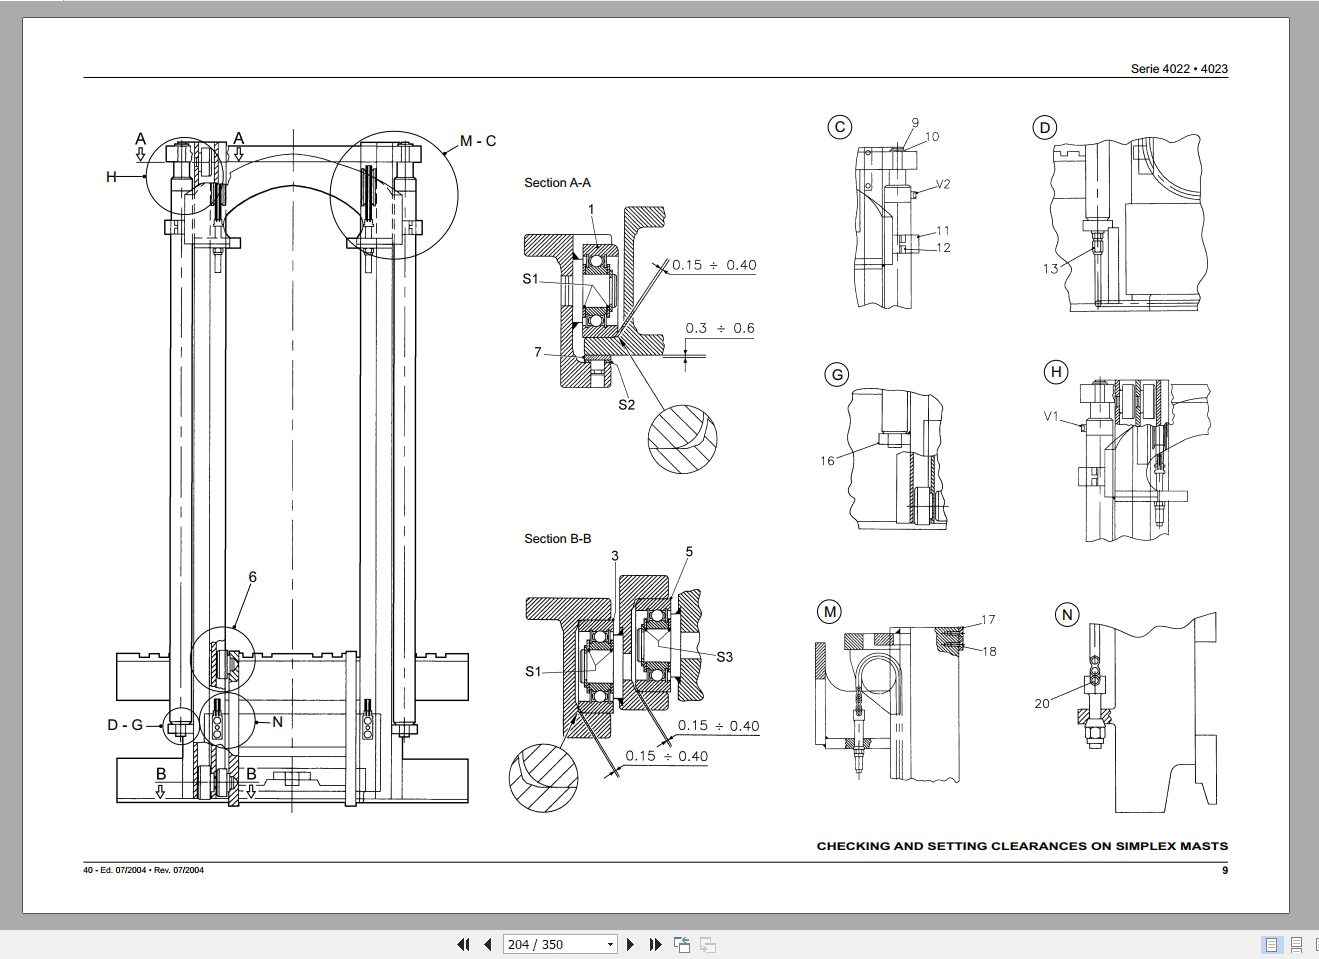This screenshot has width=1319, height=959.
Task: Click the page number 9 at bottom right of document
Action: pos(1225,869)
